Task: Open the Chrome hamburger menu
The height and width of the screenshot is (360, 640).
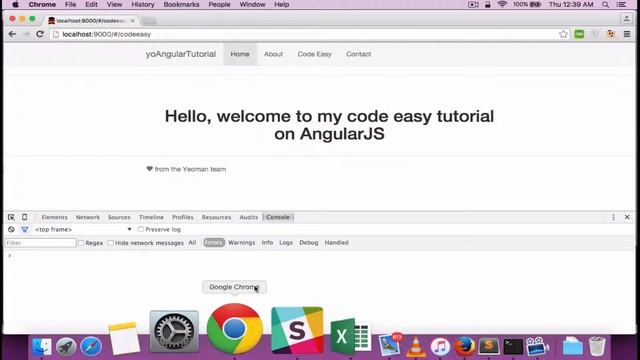Action: click(x=627, y=34)
